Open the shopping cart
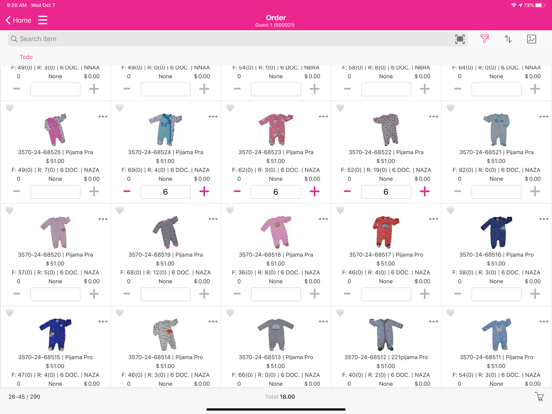 (x=539, y=396)
